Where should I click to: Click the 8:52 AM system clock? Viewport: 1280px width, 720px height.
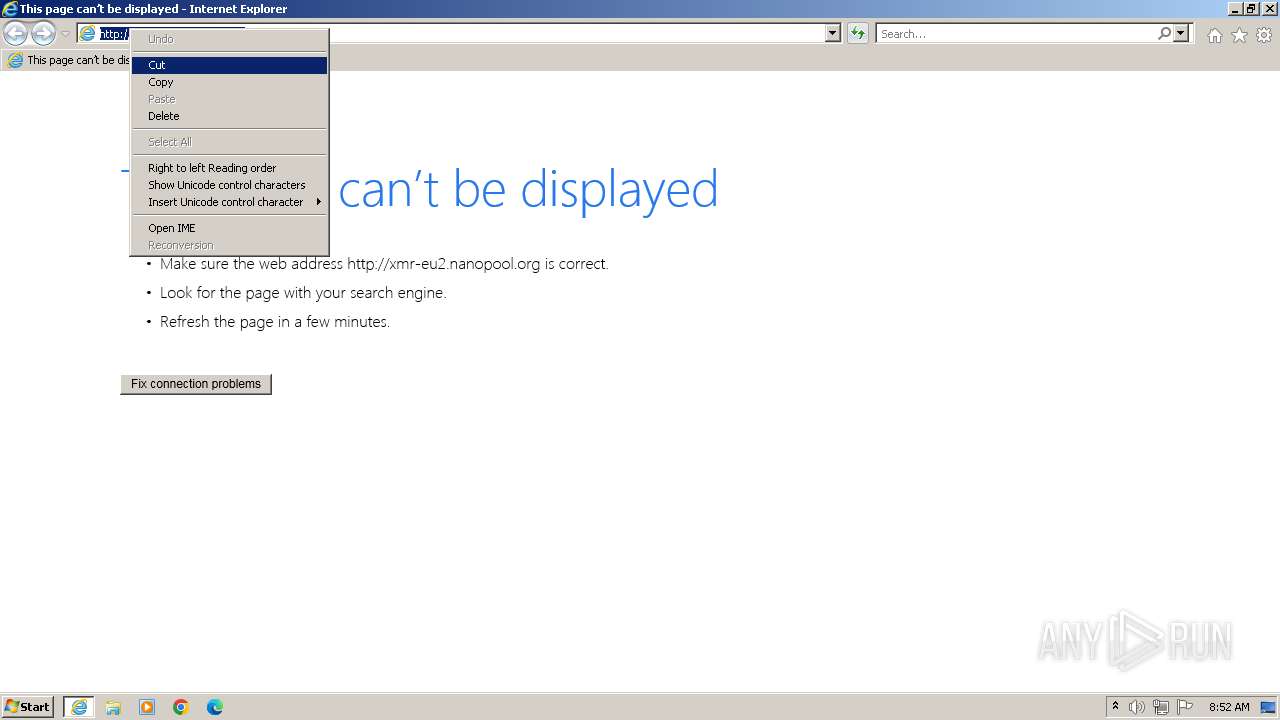coord(1229,707)
